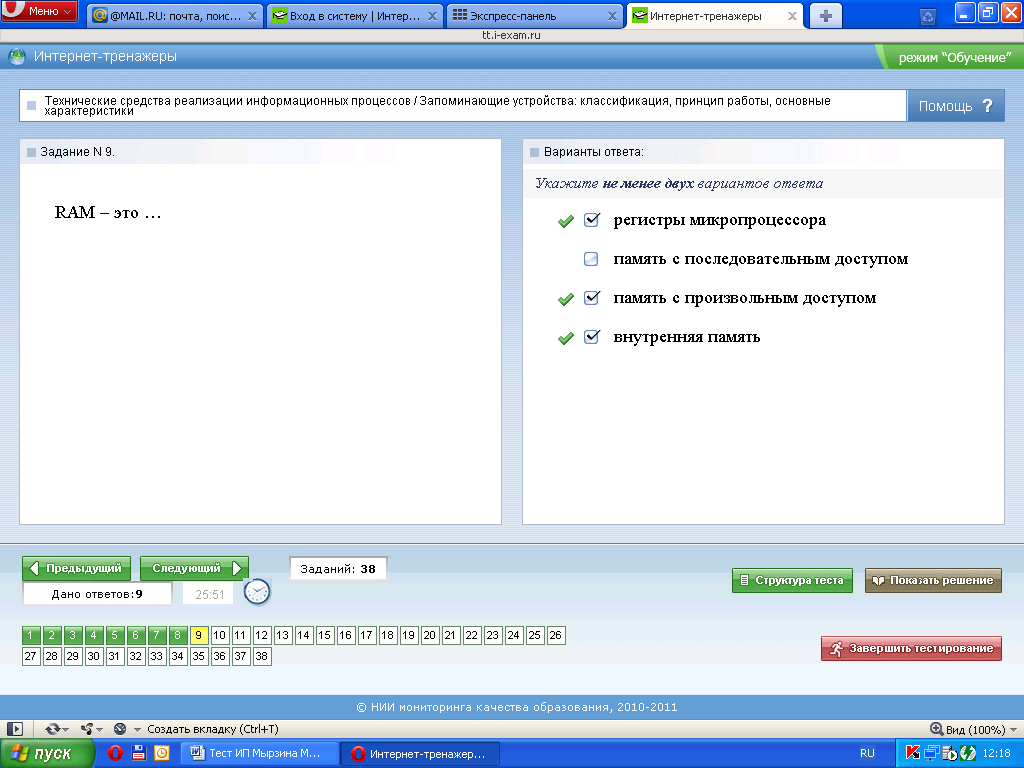This screenshot has height=768, width=1024.
Task: Click the Дано ответов:9 counter
Action: click(97, 594)
